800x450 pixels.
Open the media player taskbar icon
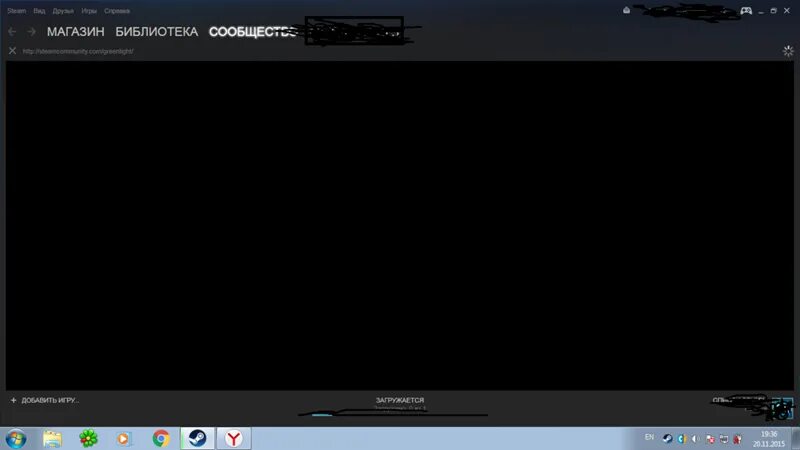123,439
